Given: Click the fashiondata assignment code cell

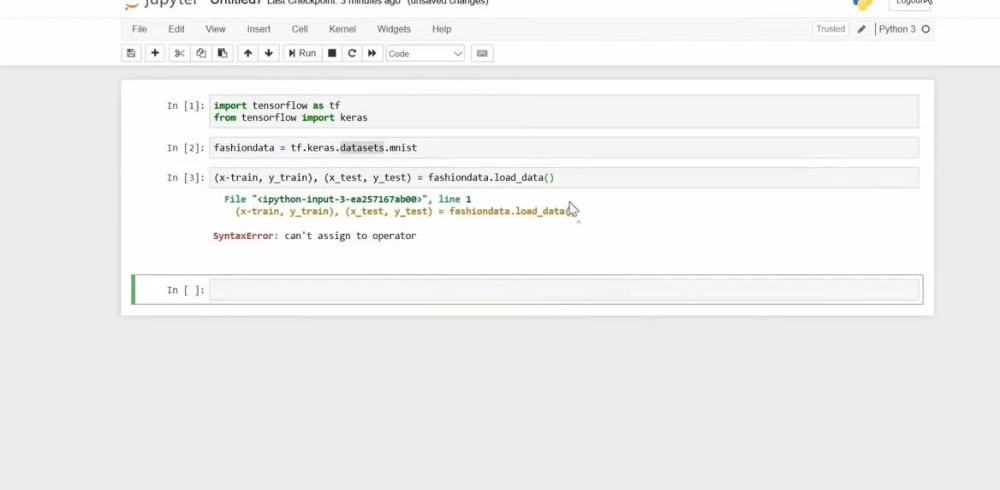Looking at the screenshot, I should coord(564,147).
